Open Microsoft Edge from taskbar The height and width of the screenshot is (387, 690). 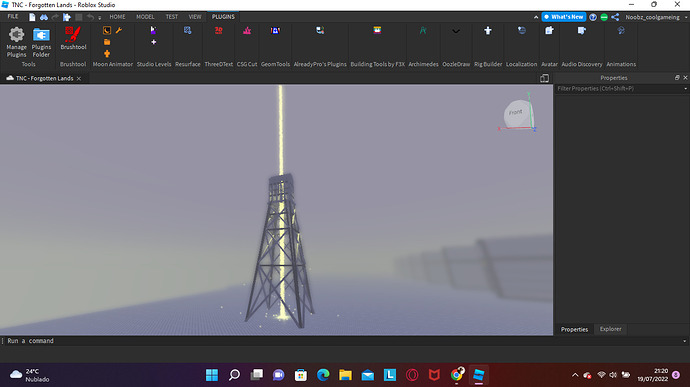323,375
